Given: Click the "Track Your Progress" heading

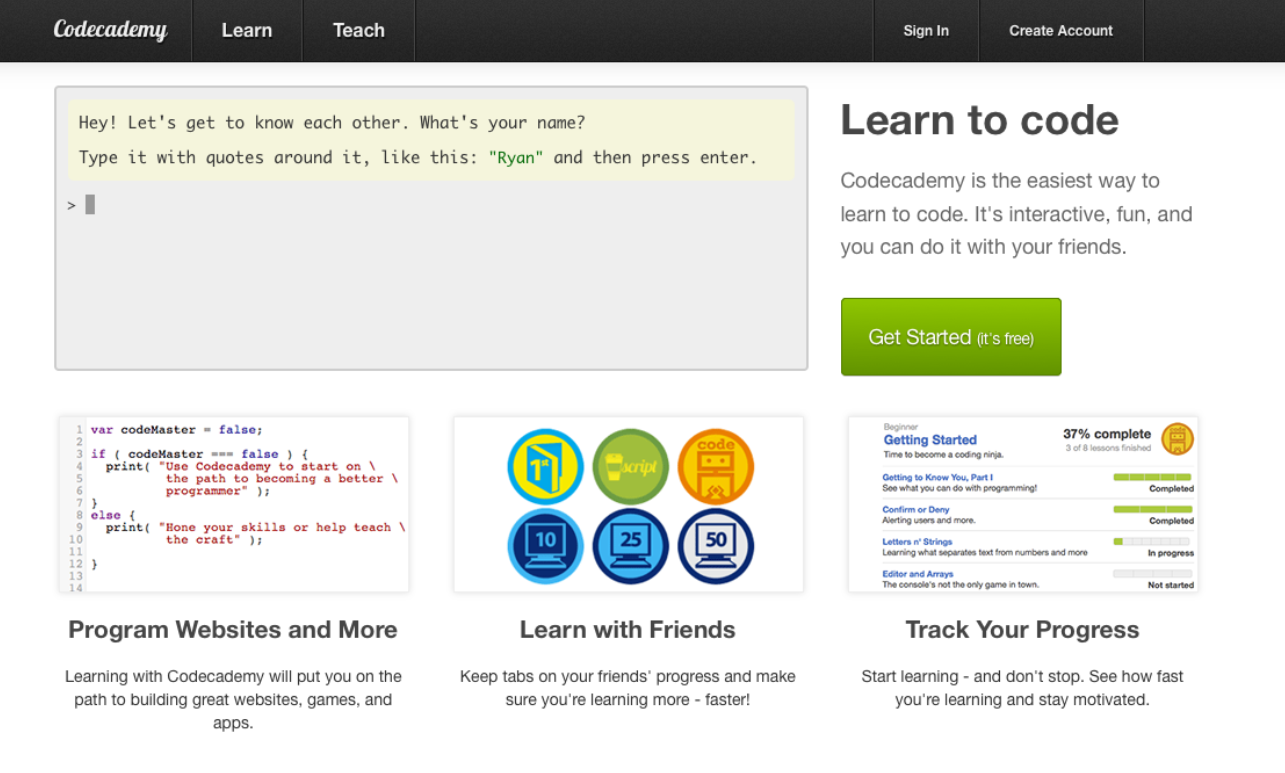Looking at the screenshot, I should pos(1022,630).
